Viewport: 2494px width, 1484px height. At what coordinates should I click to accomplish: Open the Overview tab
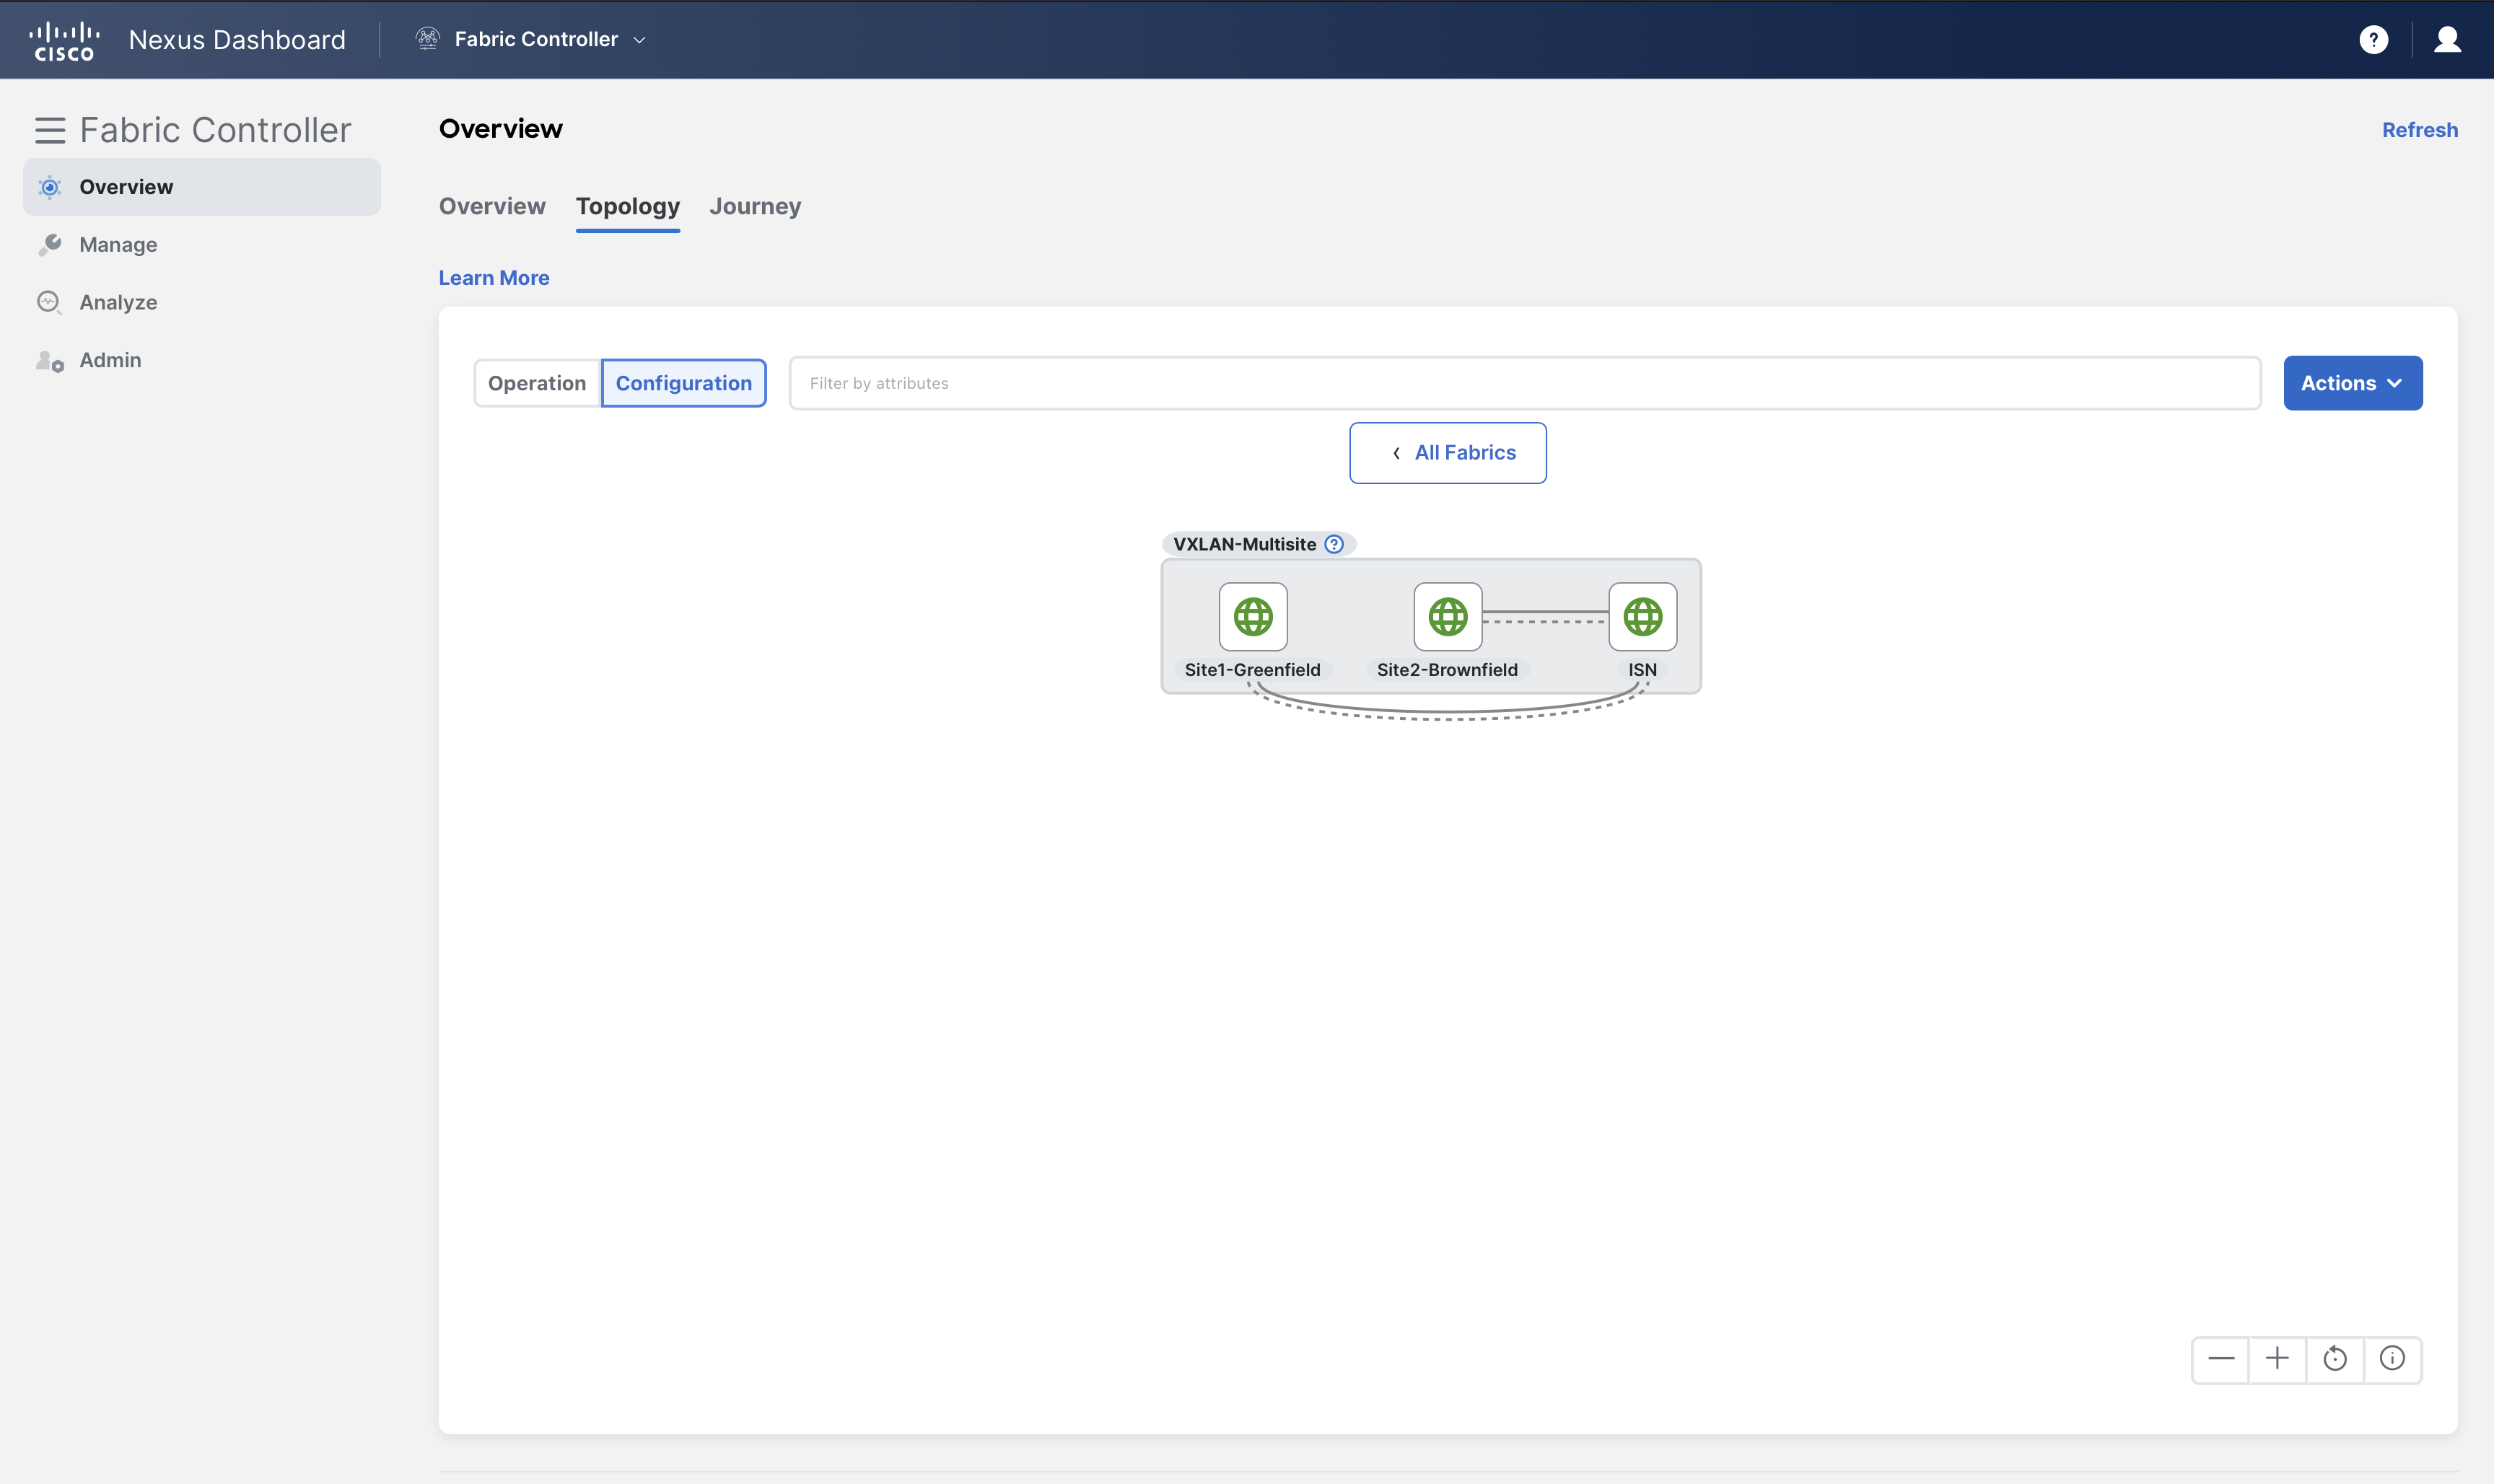tap(492, 206)
